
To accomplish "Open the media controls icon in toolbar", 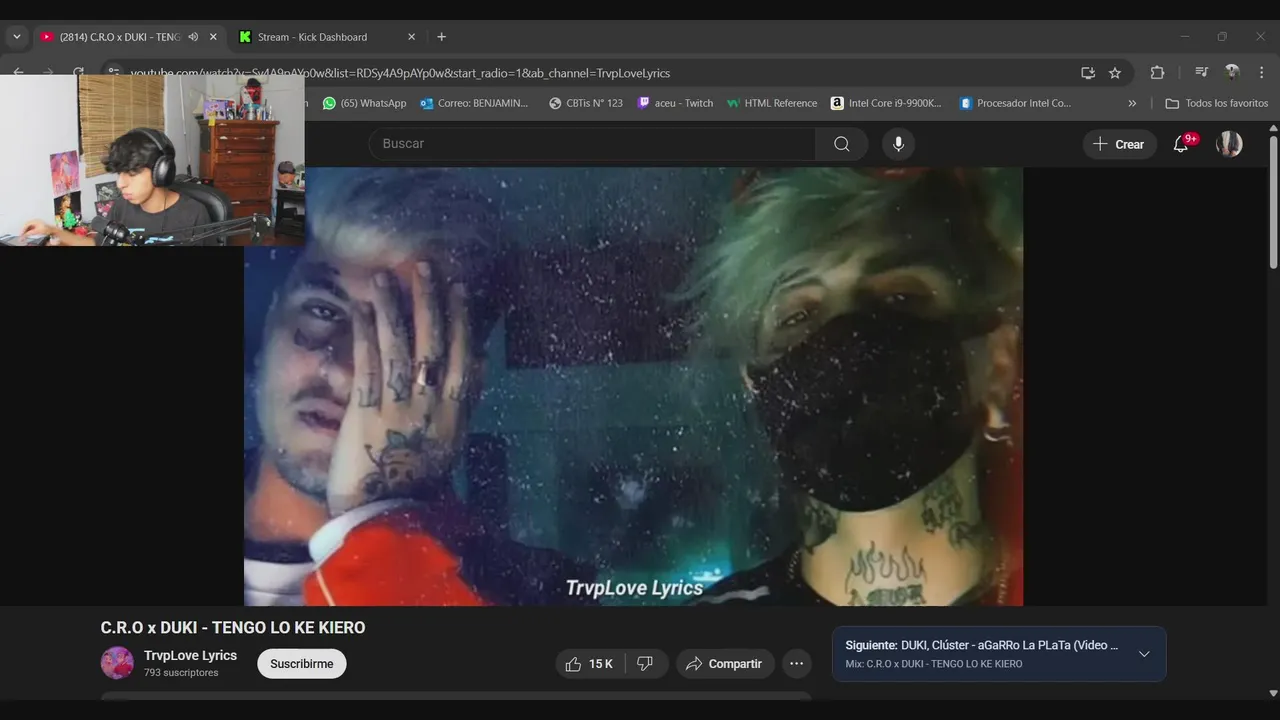I will coord(1201,73).
